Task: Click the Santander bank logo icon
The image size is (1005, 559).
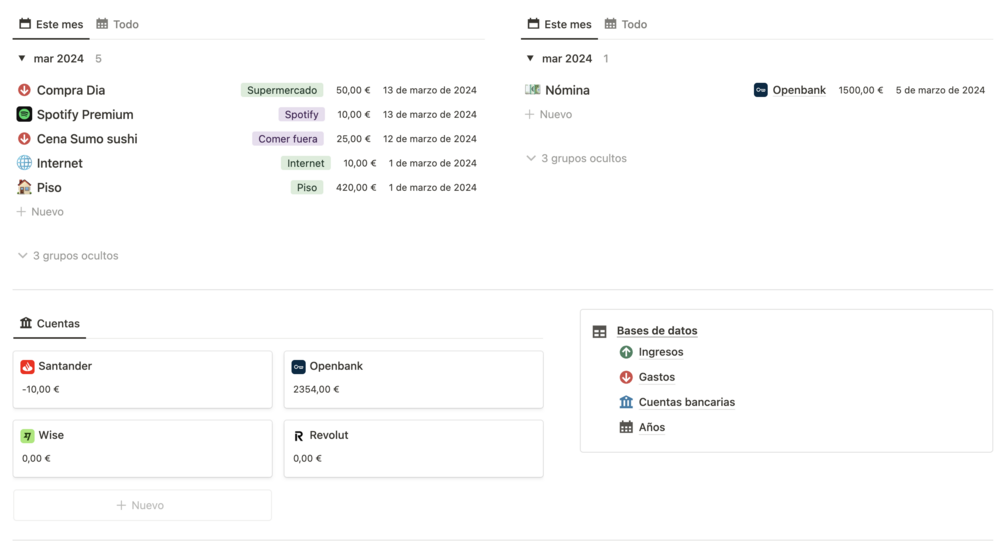Action: point(28,367)
